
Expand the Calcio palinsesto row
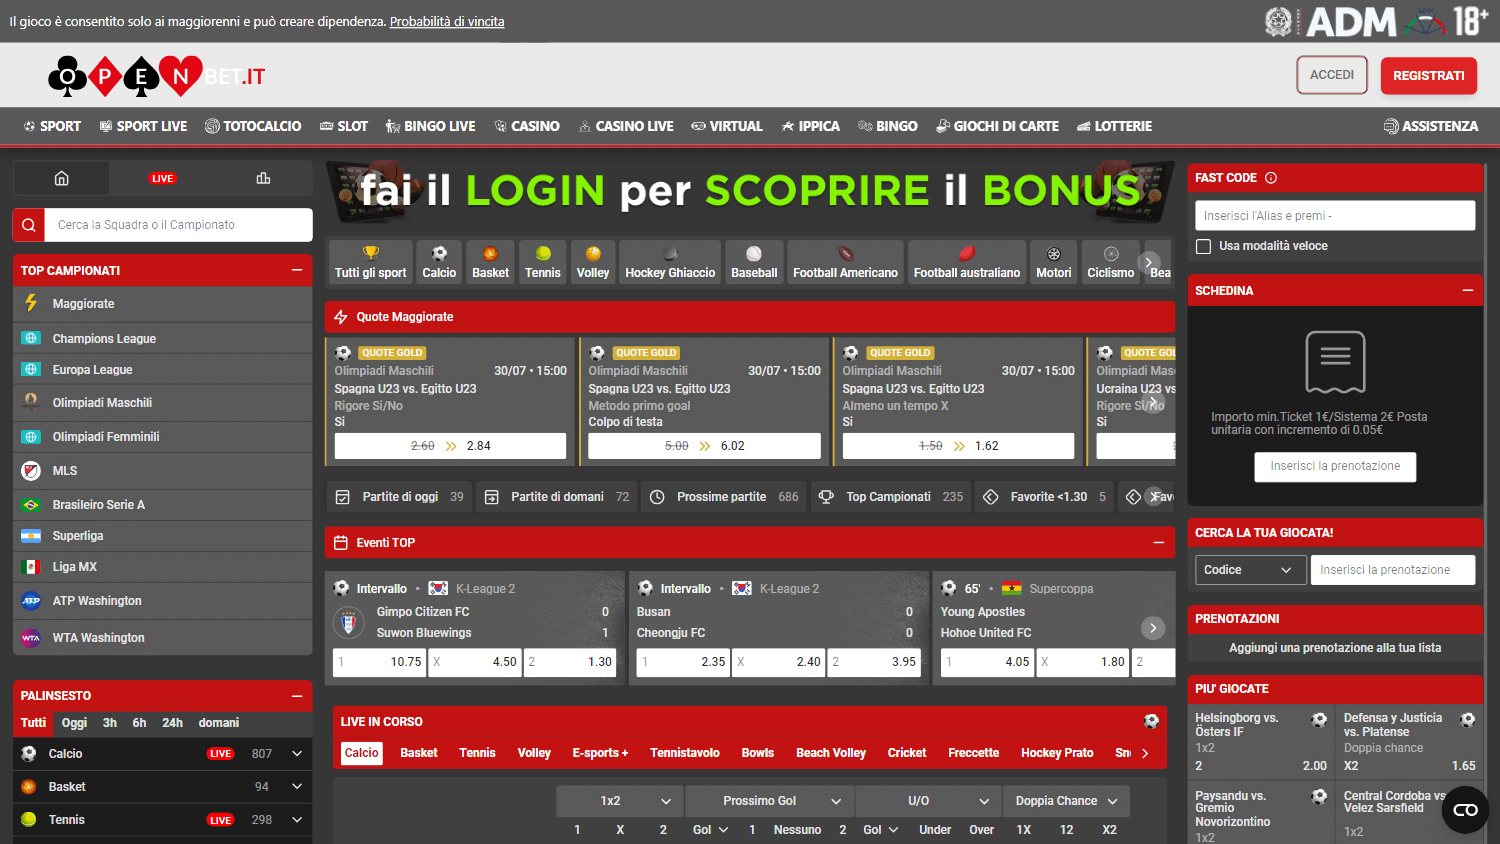(x=297, y=754)
